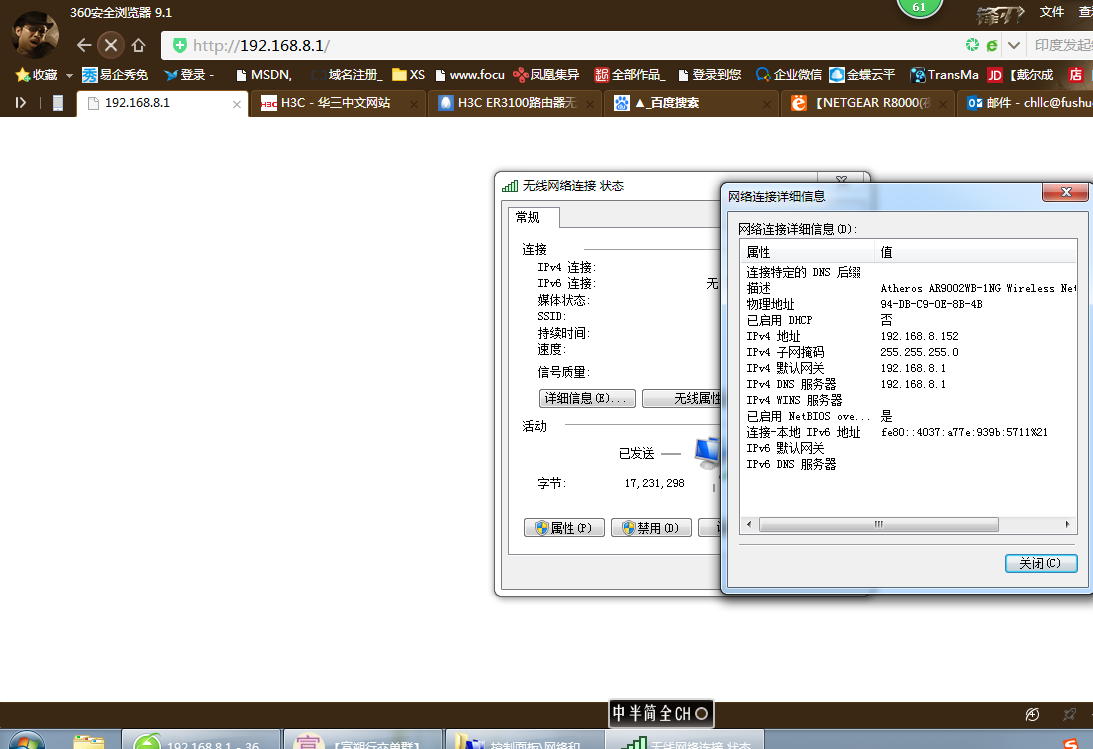Select the 已启用 DHCP row
Image resolution: width=1093 pixels, height=749 pixels.
click(x=909, y=320)
